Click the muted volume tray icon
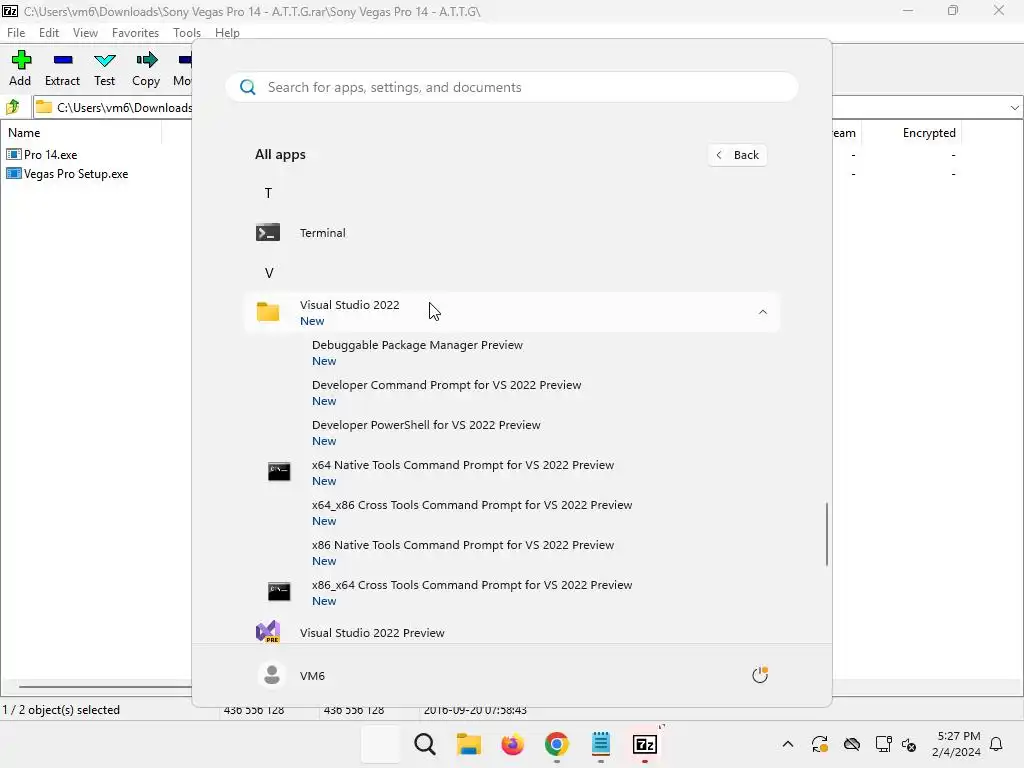Screen dimensions: 1024x768 [x=908, y=744]
